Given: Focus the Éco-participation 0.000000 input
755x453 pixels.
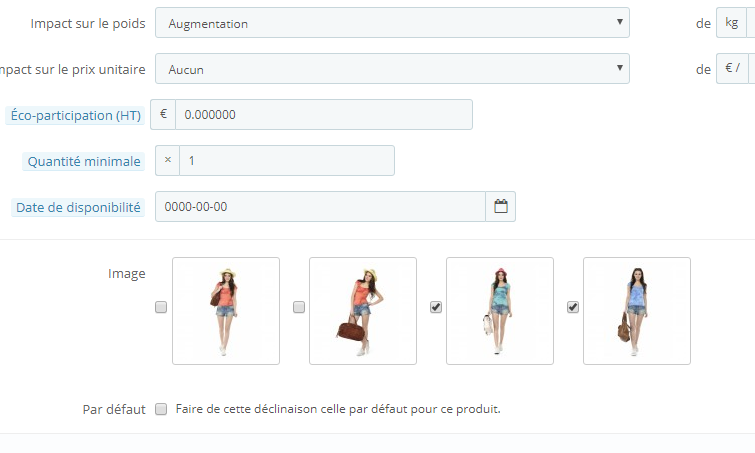Looking at the screenshot, I should coord(324,115).
